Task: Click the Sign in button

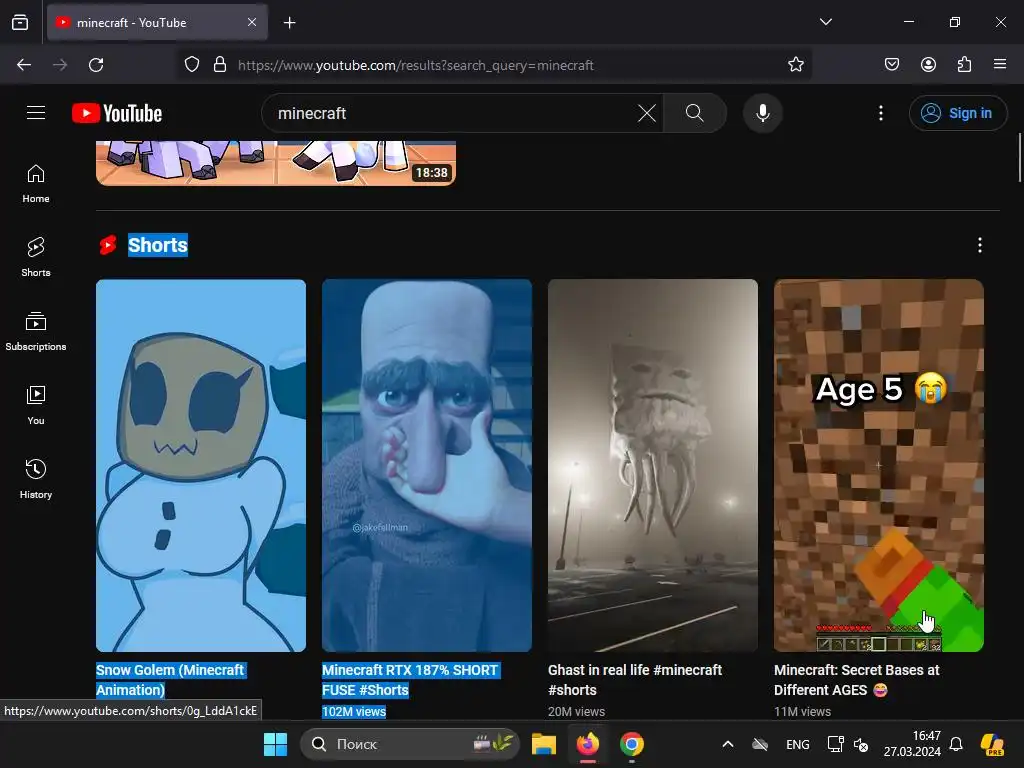Action: click(957, 113)
